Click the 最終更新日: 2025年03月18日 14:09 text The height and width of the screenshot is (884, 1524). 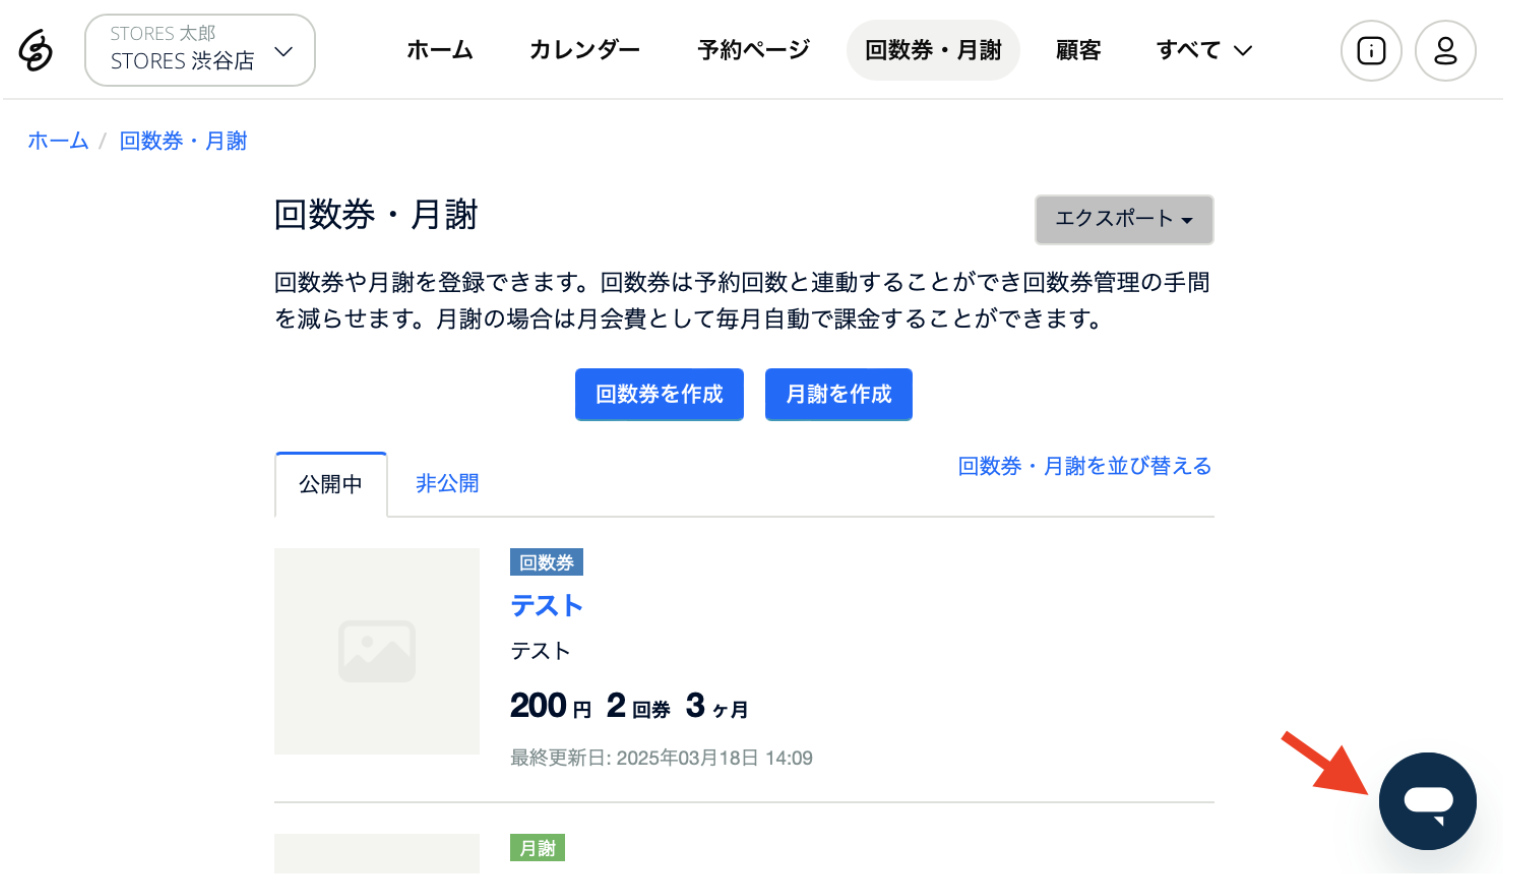coord(661,758)
